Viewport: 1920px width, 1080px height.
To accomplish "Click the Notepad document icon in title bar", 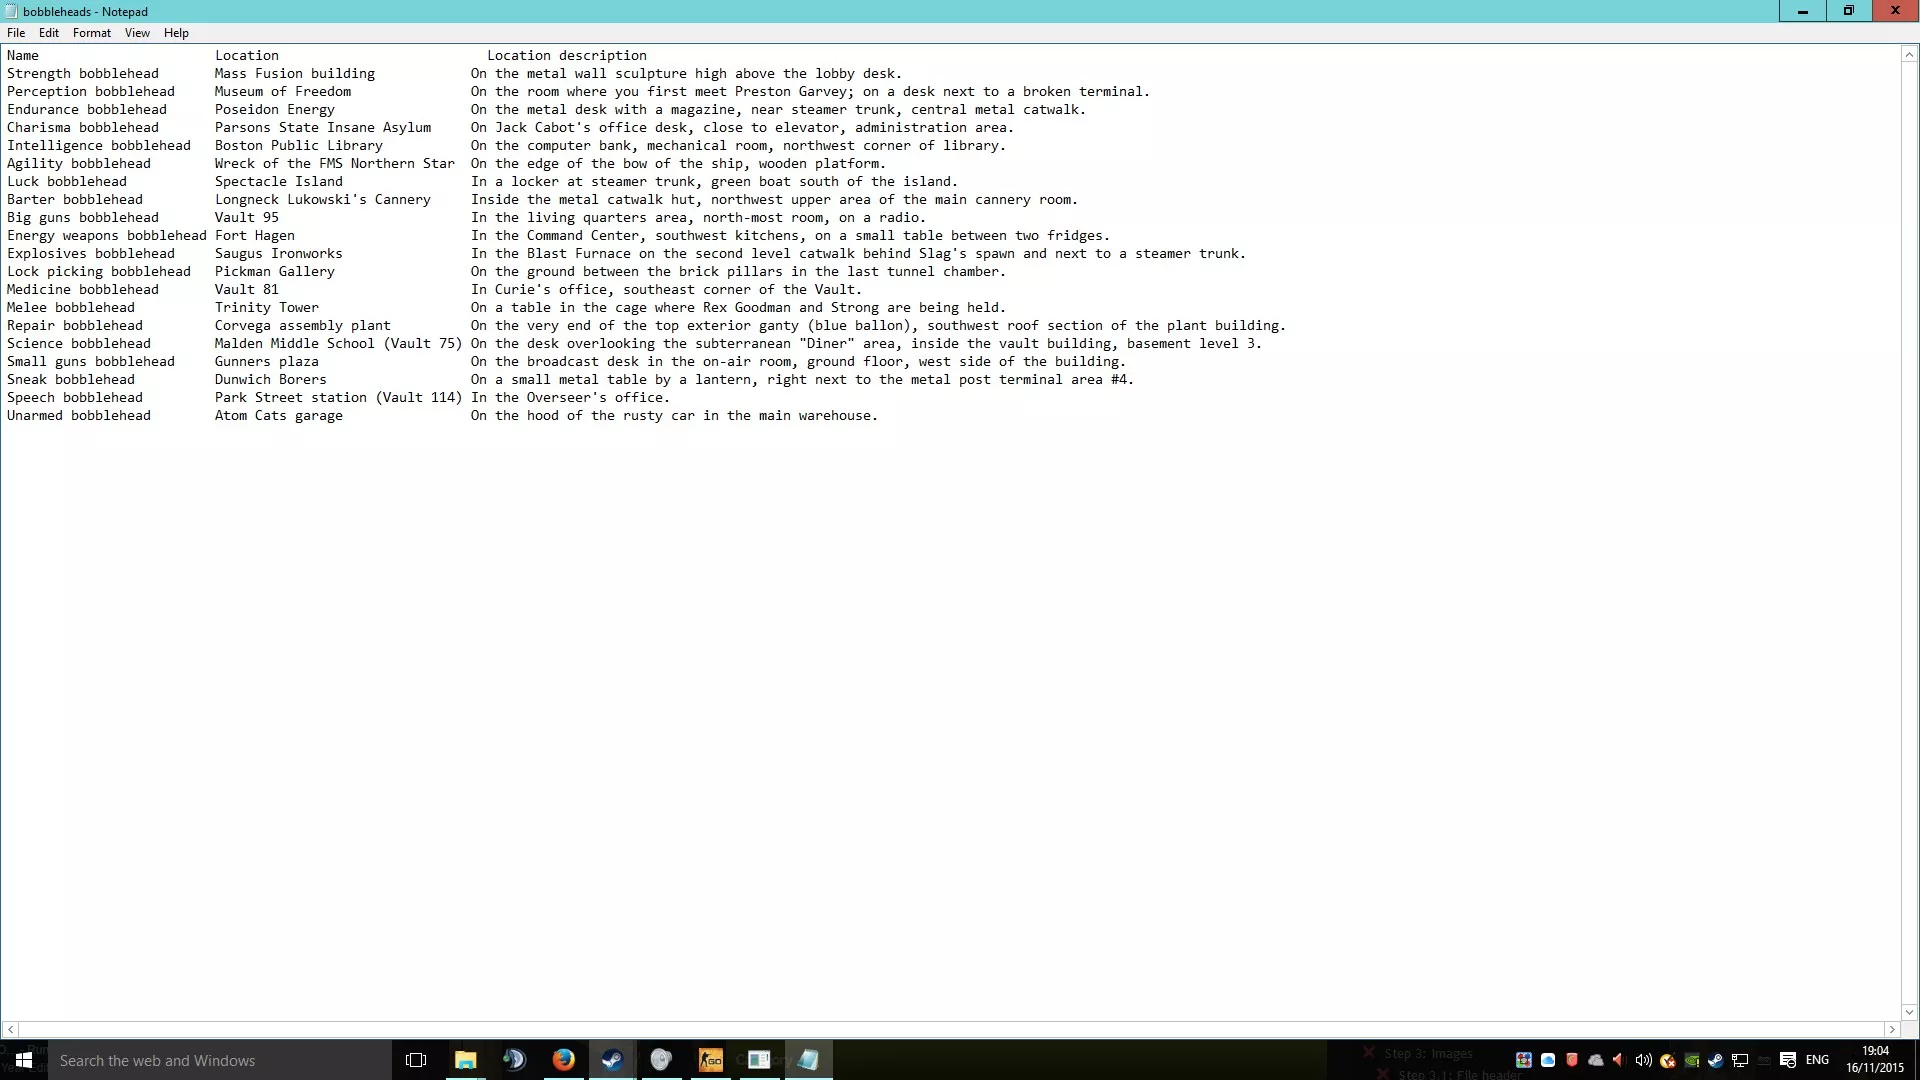I will point(12,11).
